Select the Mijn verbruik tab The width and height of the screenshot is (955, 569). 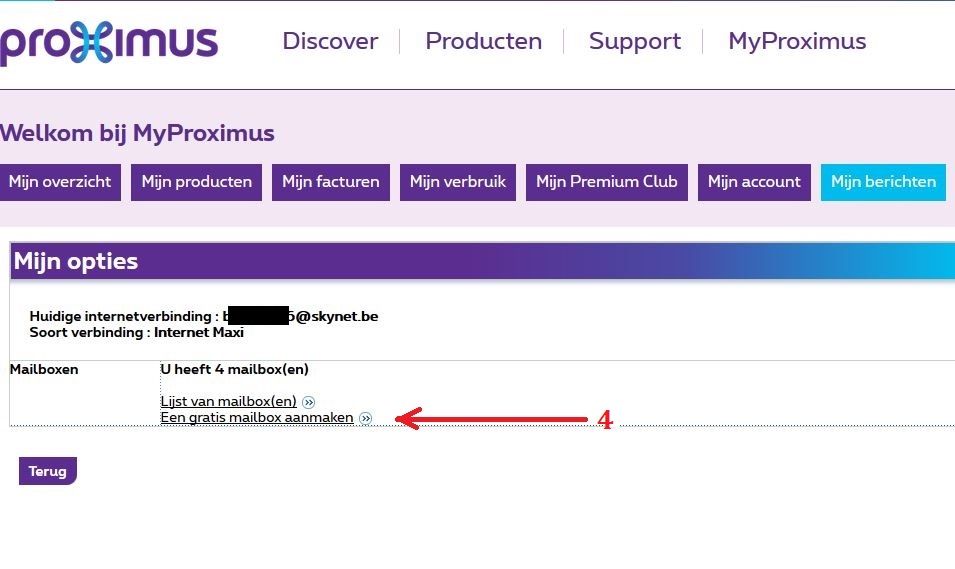[x=458, y=182]
